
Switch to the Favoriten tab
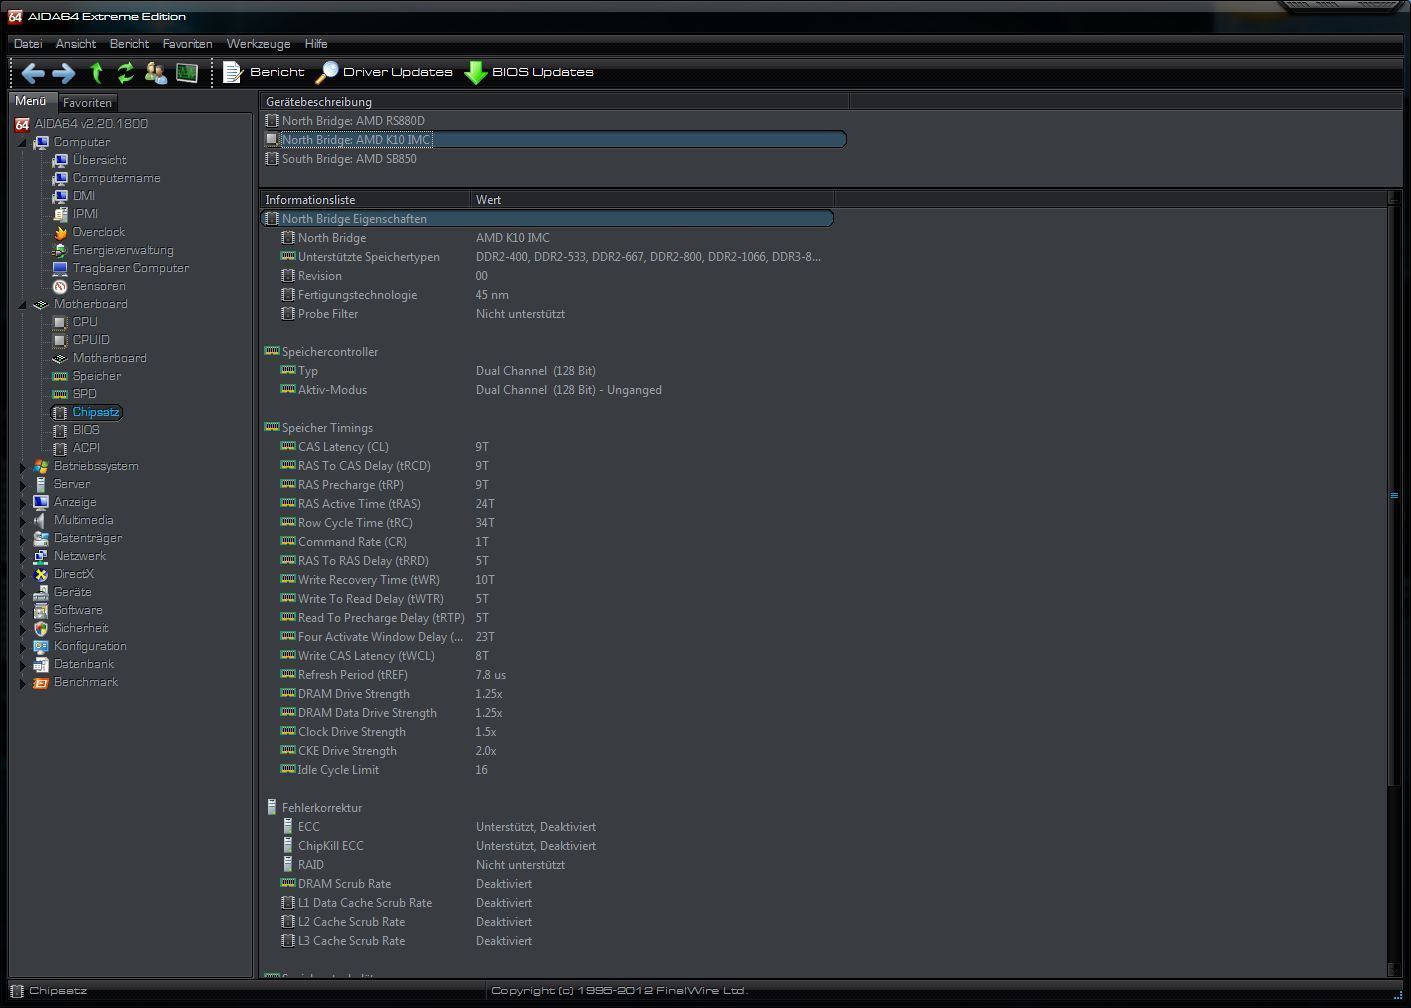coord(88,103)
